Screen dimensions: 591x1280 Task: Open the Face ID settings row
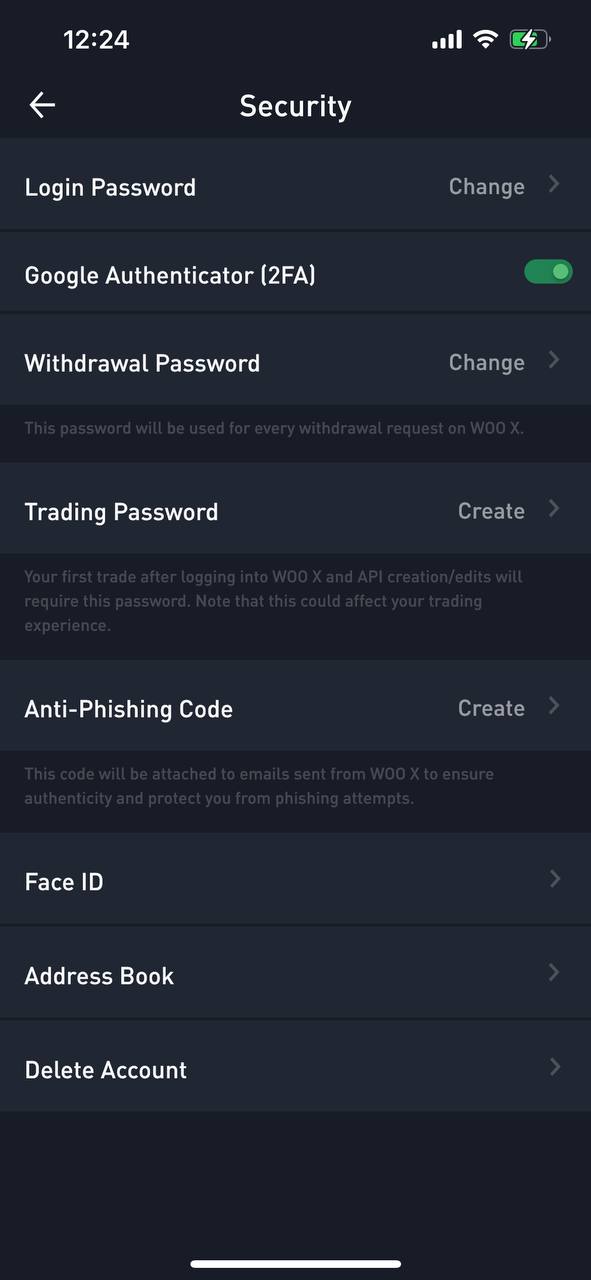(x=295, y=880)
